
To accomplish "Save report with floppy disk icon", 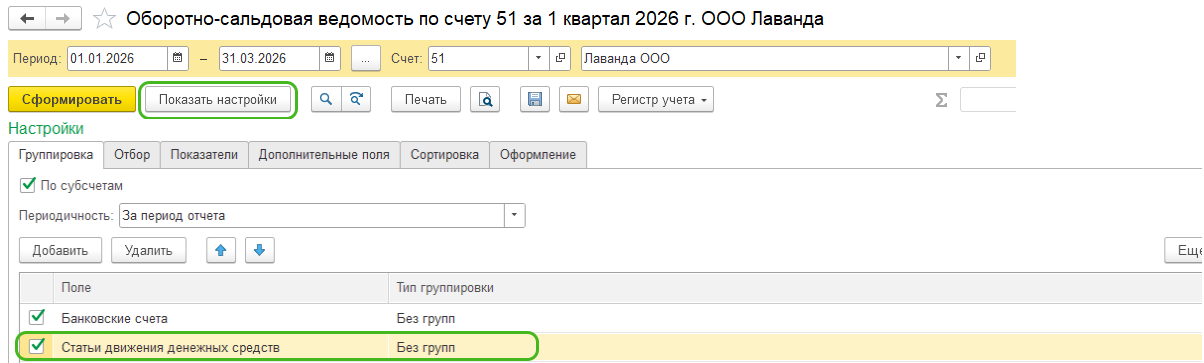I will [x=535, y=99].
